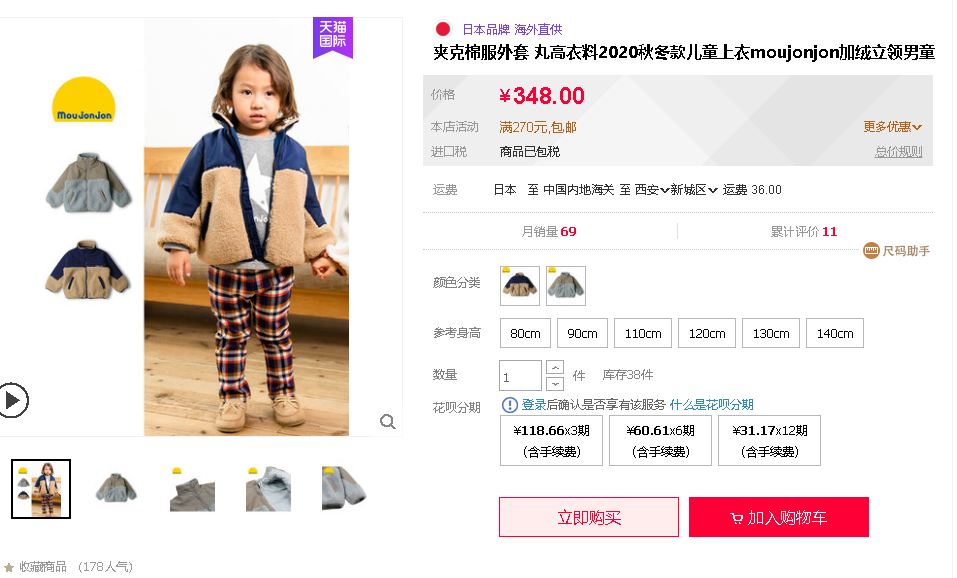
Task: Open the 总价规则 link
Action: click(x=898, y=151)
